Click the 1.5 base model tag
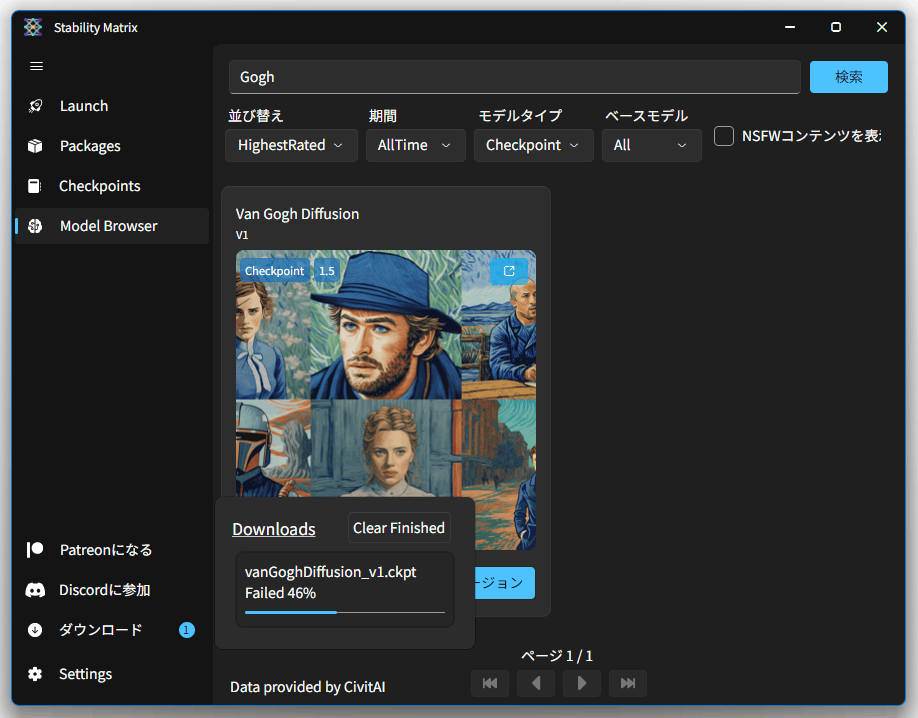918x718 pixels. (327, 271)
